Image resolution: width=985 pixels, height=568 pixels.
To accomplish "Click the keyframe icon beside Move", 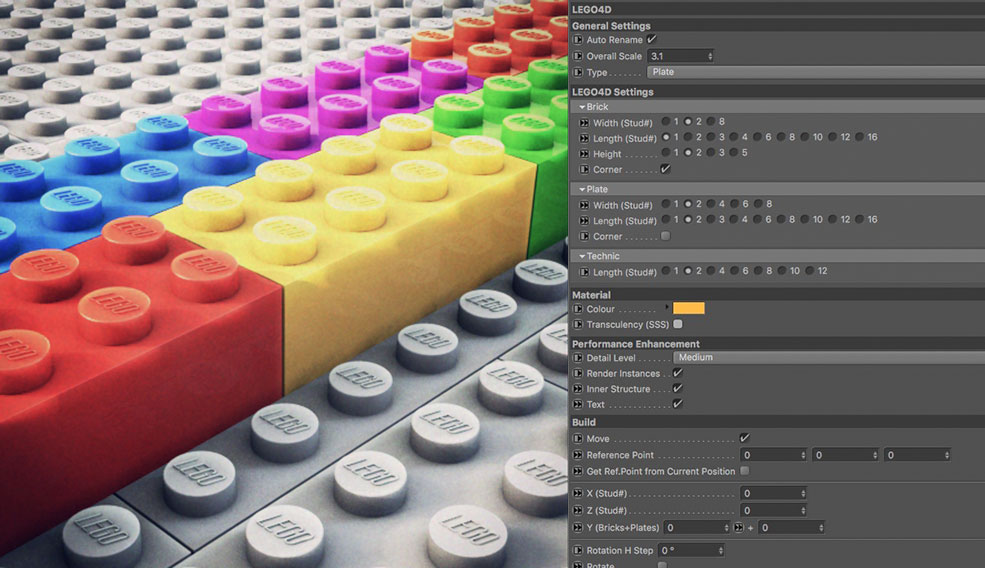I will 577,439.
